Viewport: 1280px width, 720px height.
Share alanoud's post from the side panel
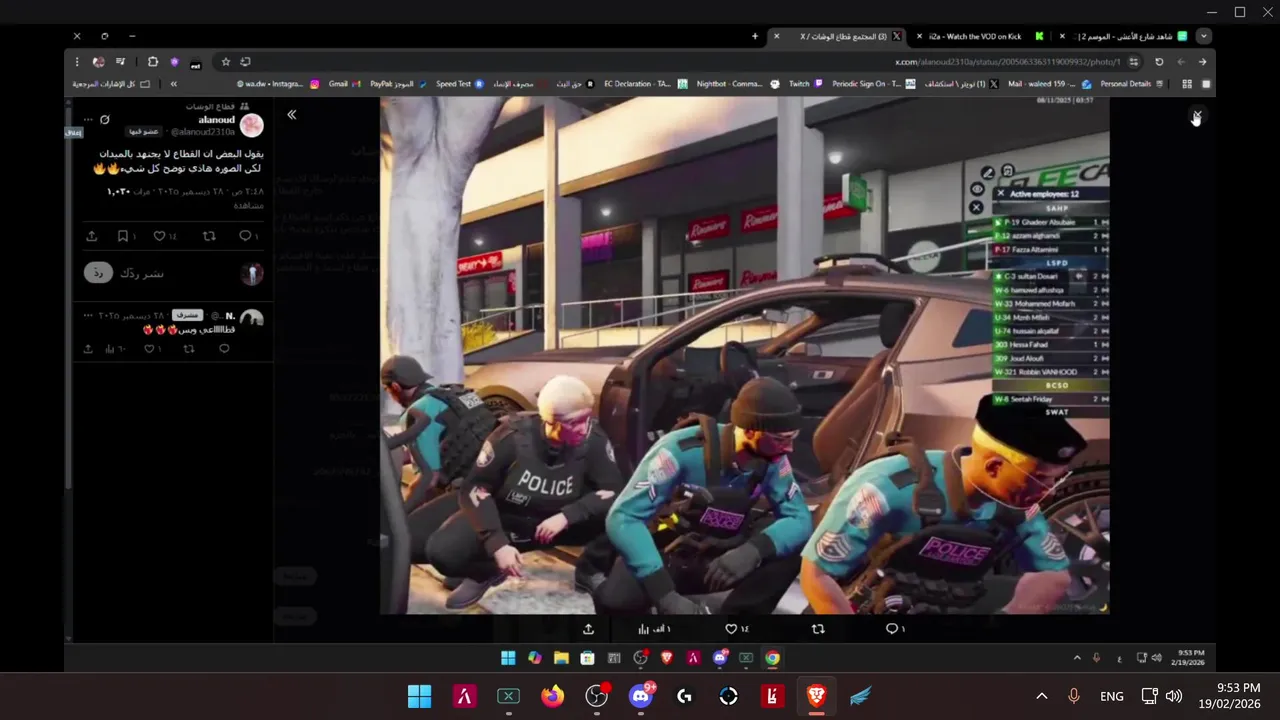pyautogui.click(x=92, y=236)
